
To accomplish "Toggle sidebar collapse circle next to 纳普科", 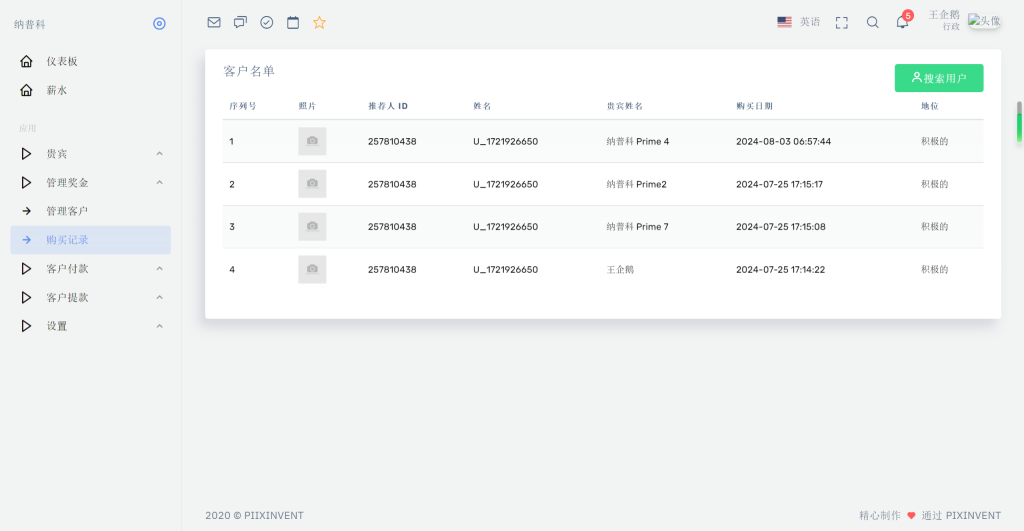I will pos(159,24).
